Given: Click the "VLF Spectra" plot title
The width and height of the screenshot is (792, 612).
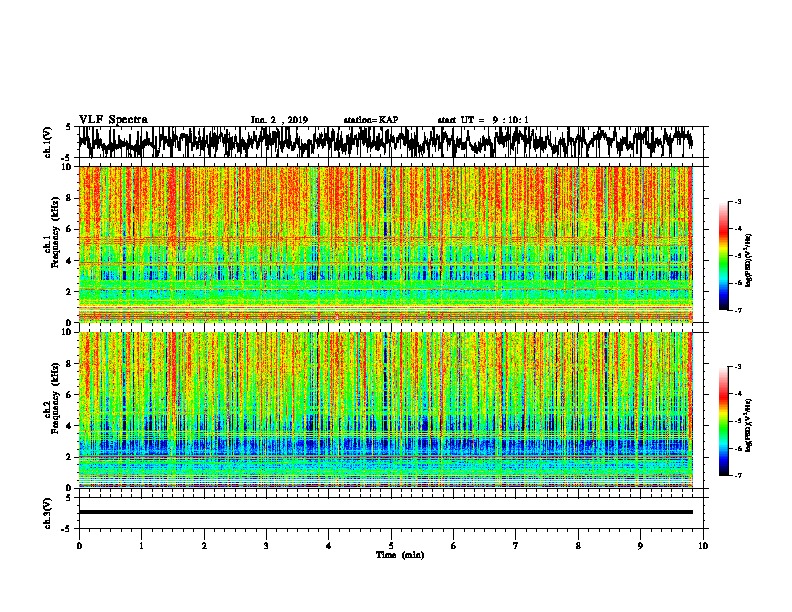Looking at the screenshot, I should tap(113, 120).
